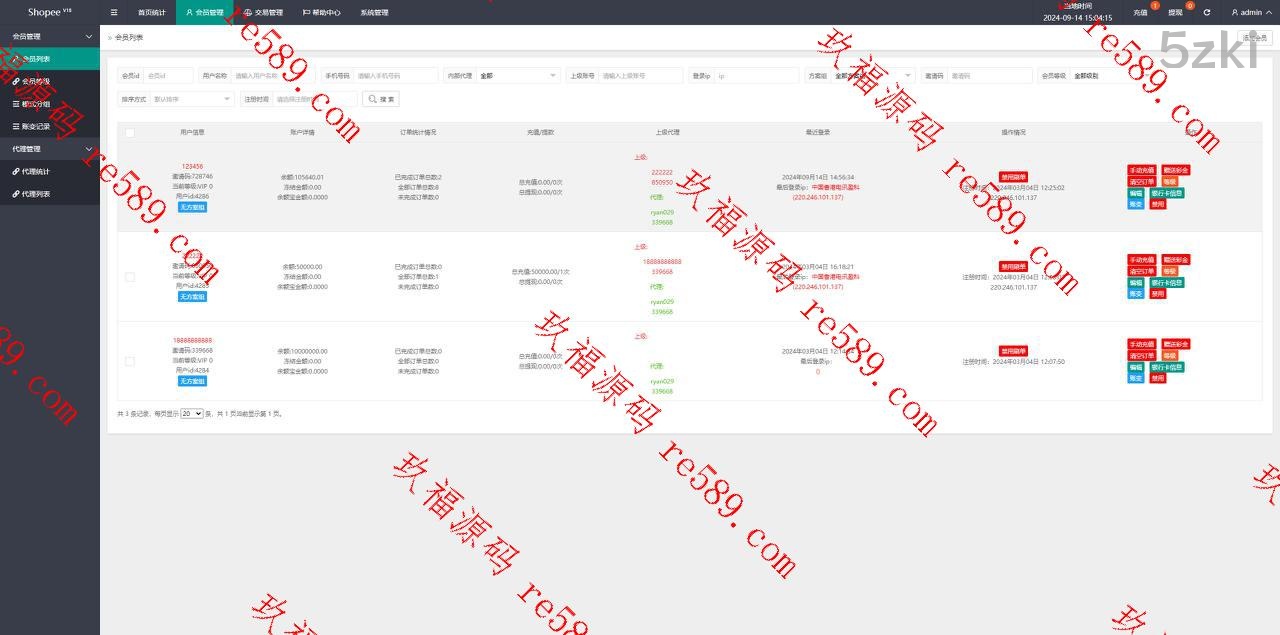Click 银行卡信息 for user 123456
Image resolution: width=1280 pixels, height=635 pixels.
[x=1166, y=193]
